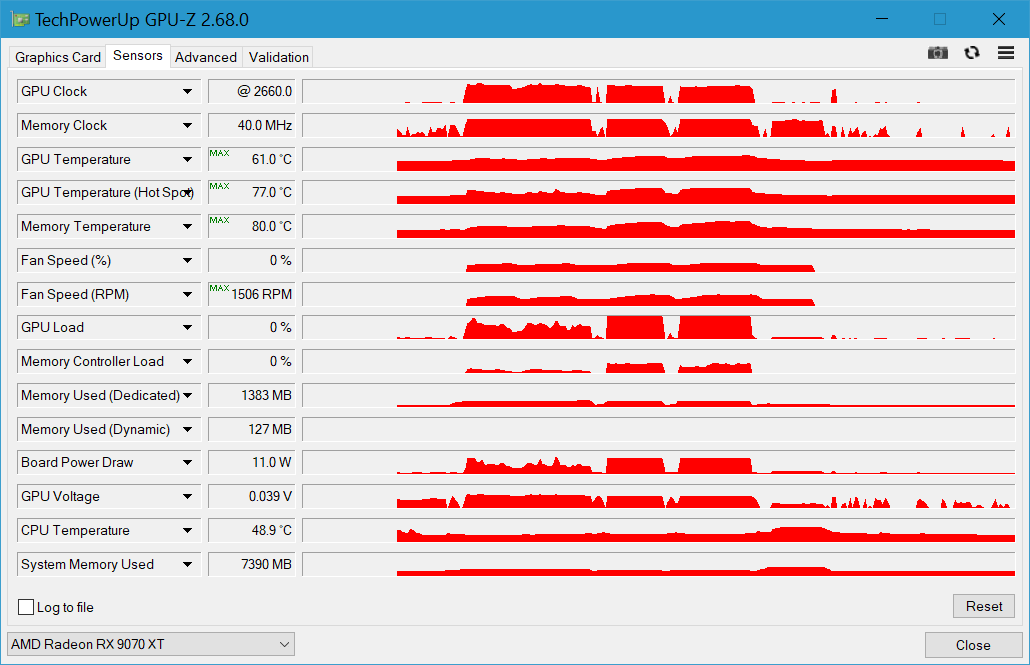Click the Fan Speed value 1506 RPM
1030x665 pixels.
pyautogui.click(x=252, y=294)
